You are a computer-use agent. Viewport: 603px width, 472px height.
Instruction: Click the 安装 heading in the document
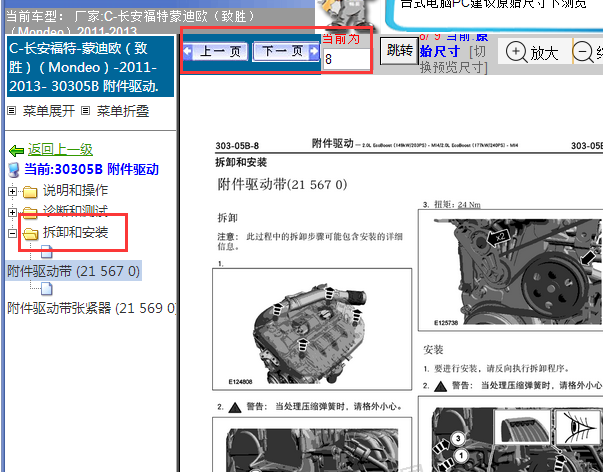coord(433,350)
